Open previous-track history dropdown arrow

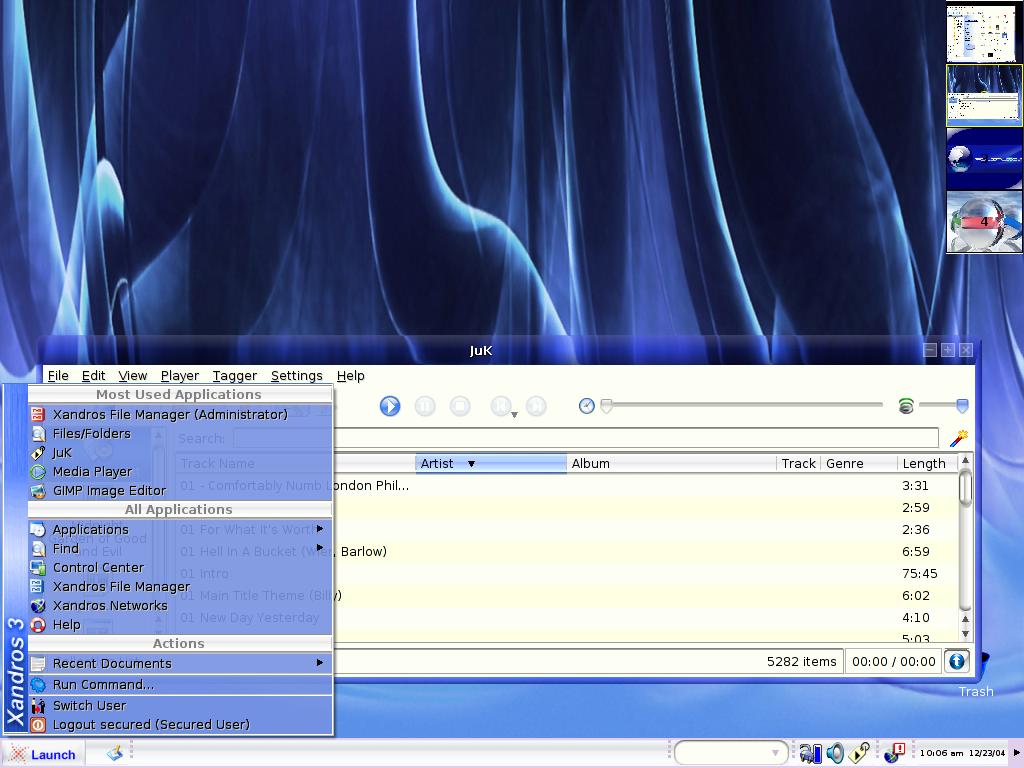pyautogui.click(x=515, y=414)
